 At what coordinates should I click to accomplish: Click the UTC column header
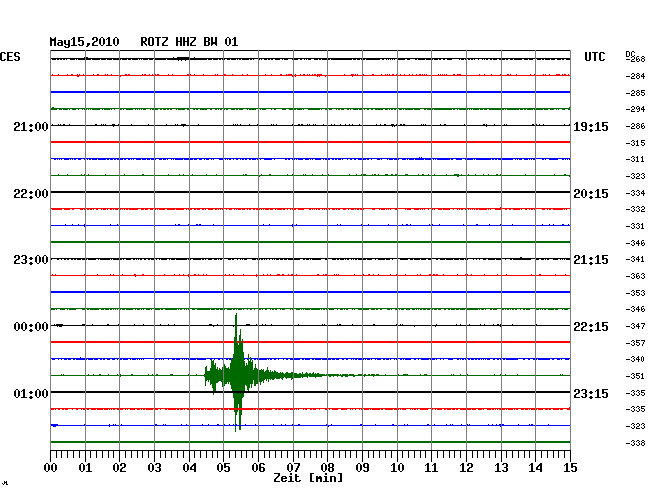(594, 57)
